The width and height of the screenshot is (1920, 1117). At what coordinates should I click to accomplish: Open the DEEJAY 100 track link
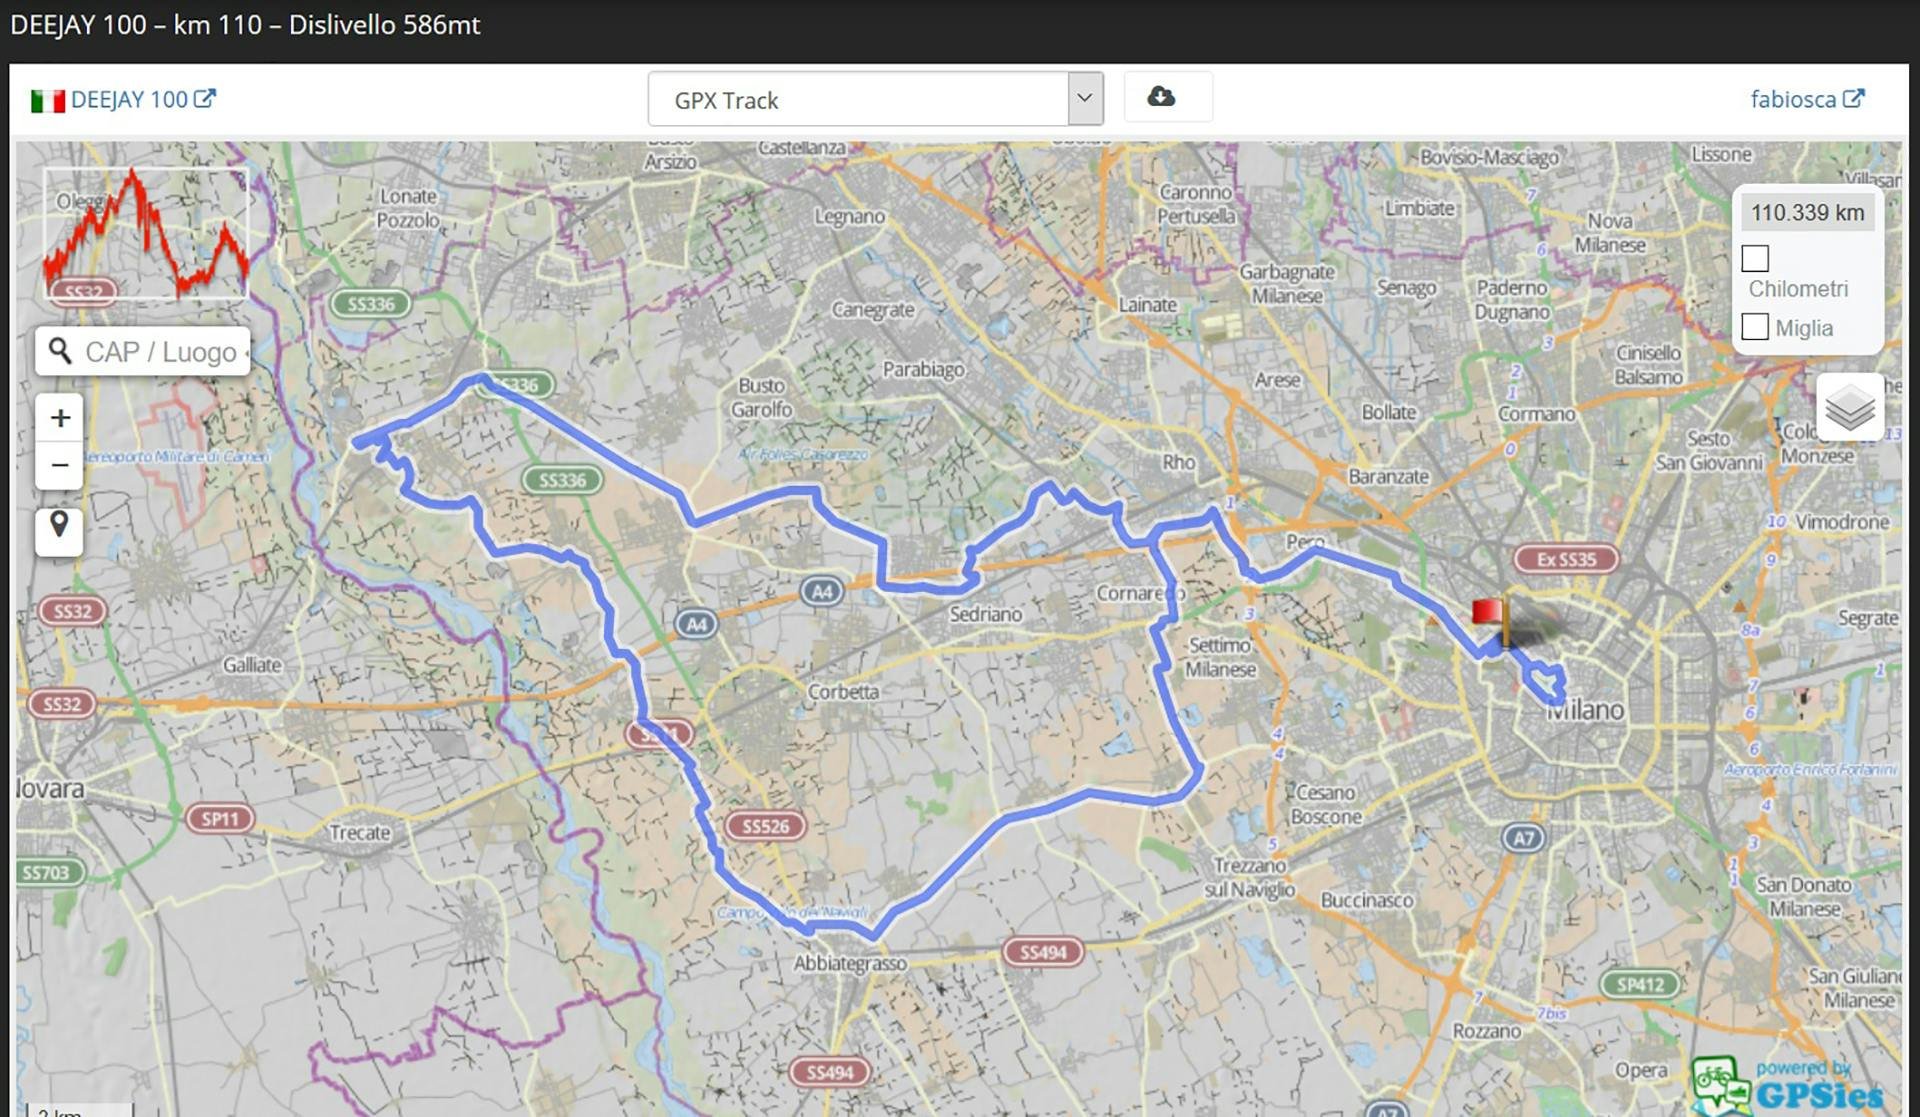pyautogui.click(x=129, y=100)
